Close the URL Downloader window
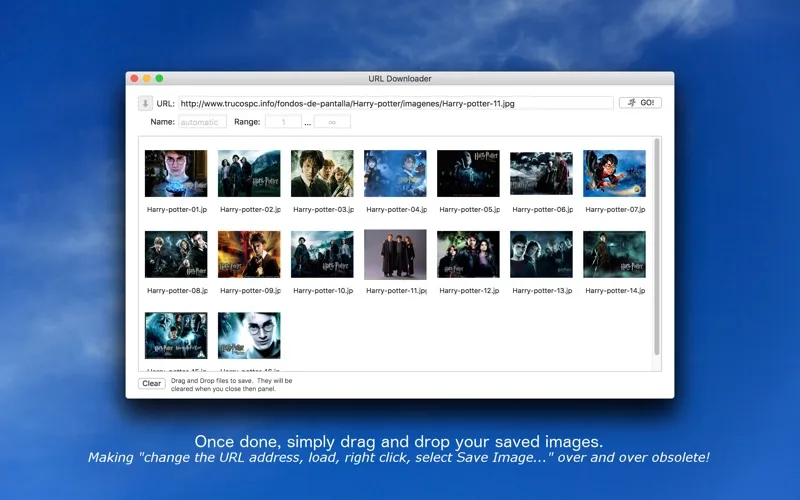 134,79
